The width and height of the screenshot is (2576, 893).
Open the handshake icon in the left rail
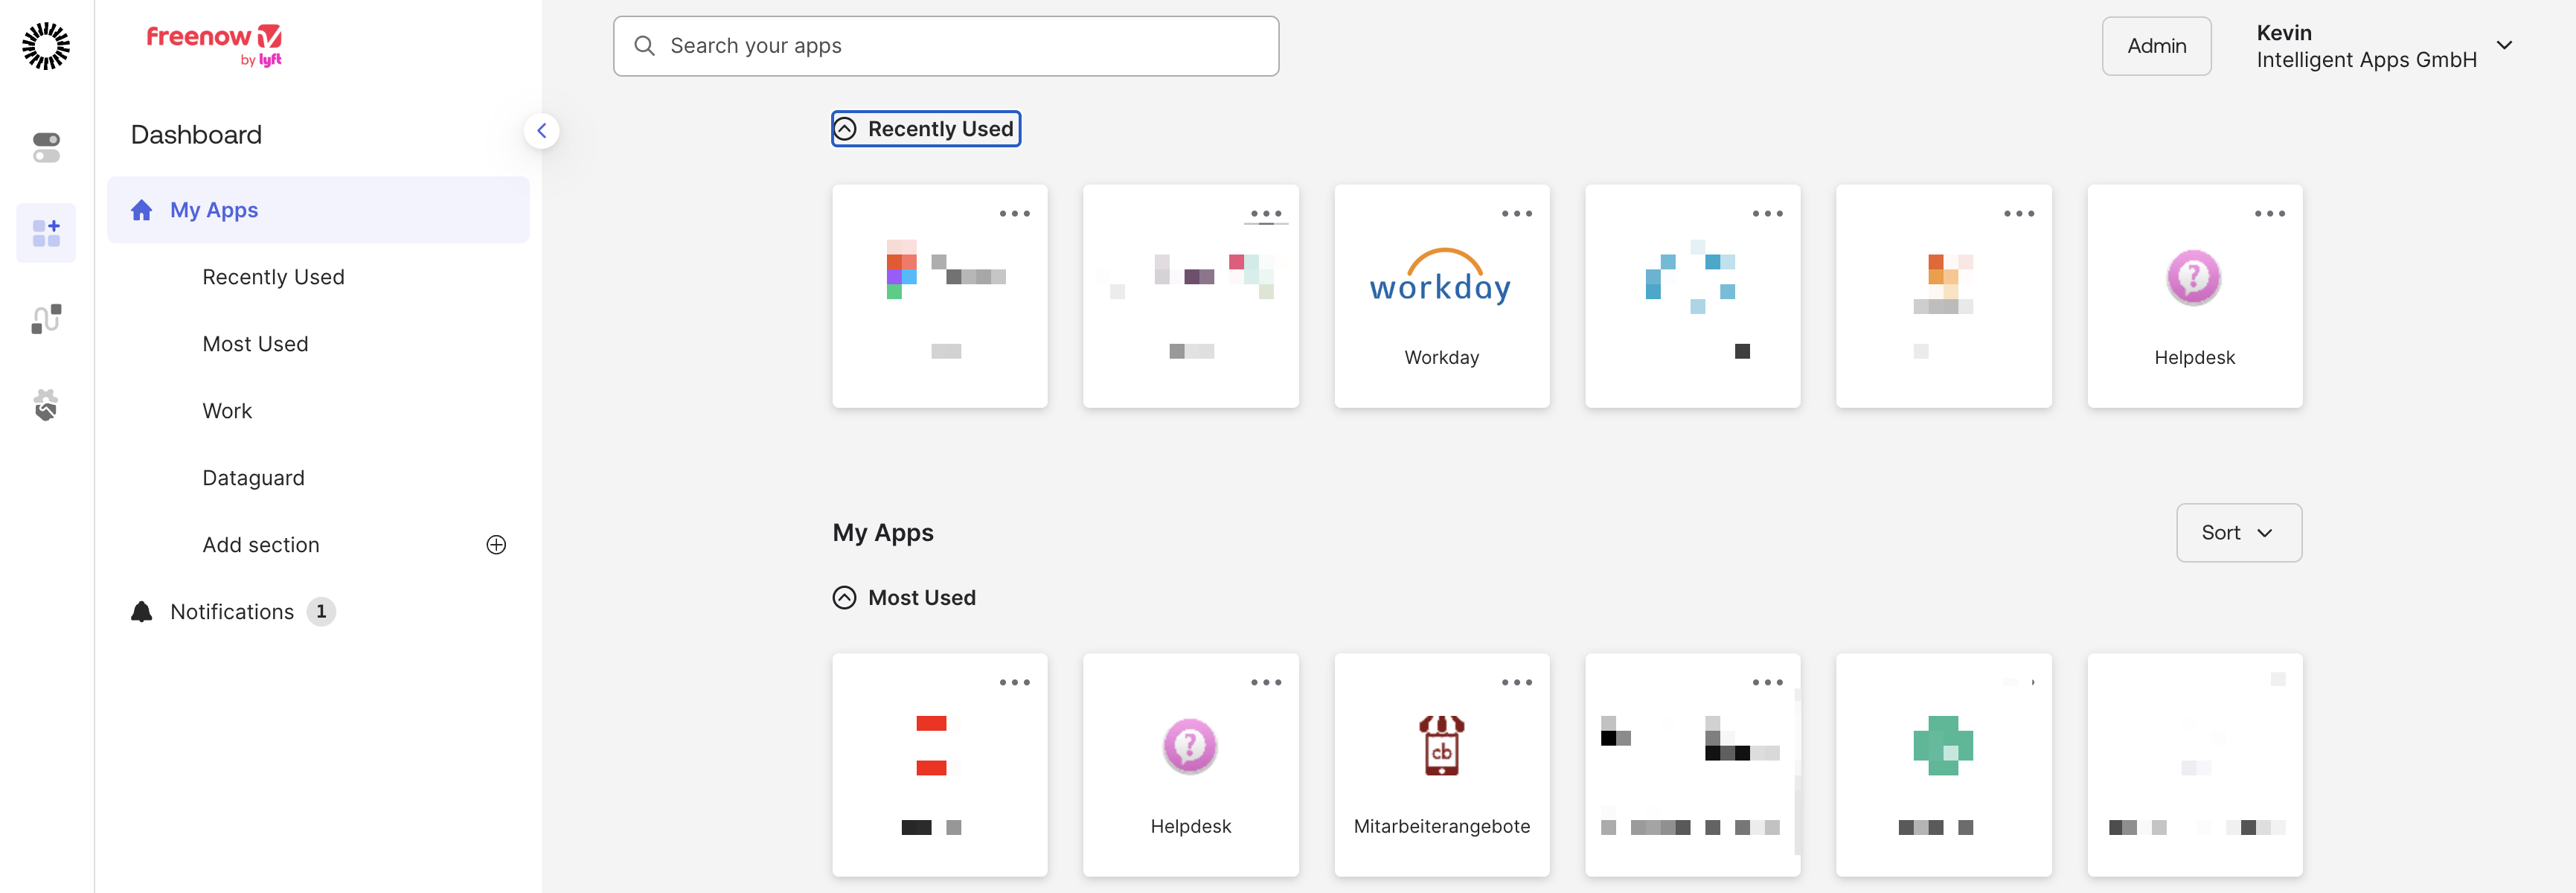46,405
